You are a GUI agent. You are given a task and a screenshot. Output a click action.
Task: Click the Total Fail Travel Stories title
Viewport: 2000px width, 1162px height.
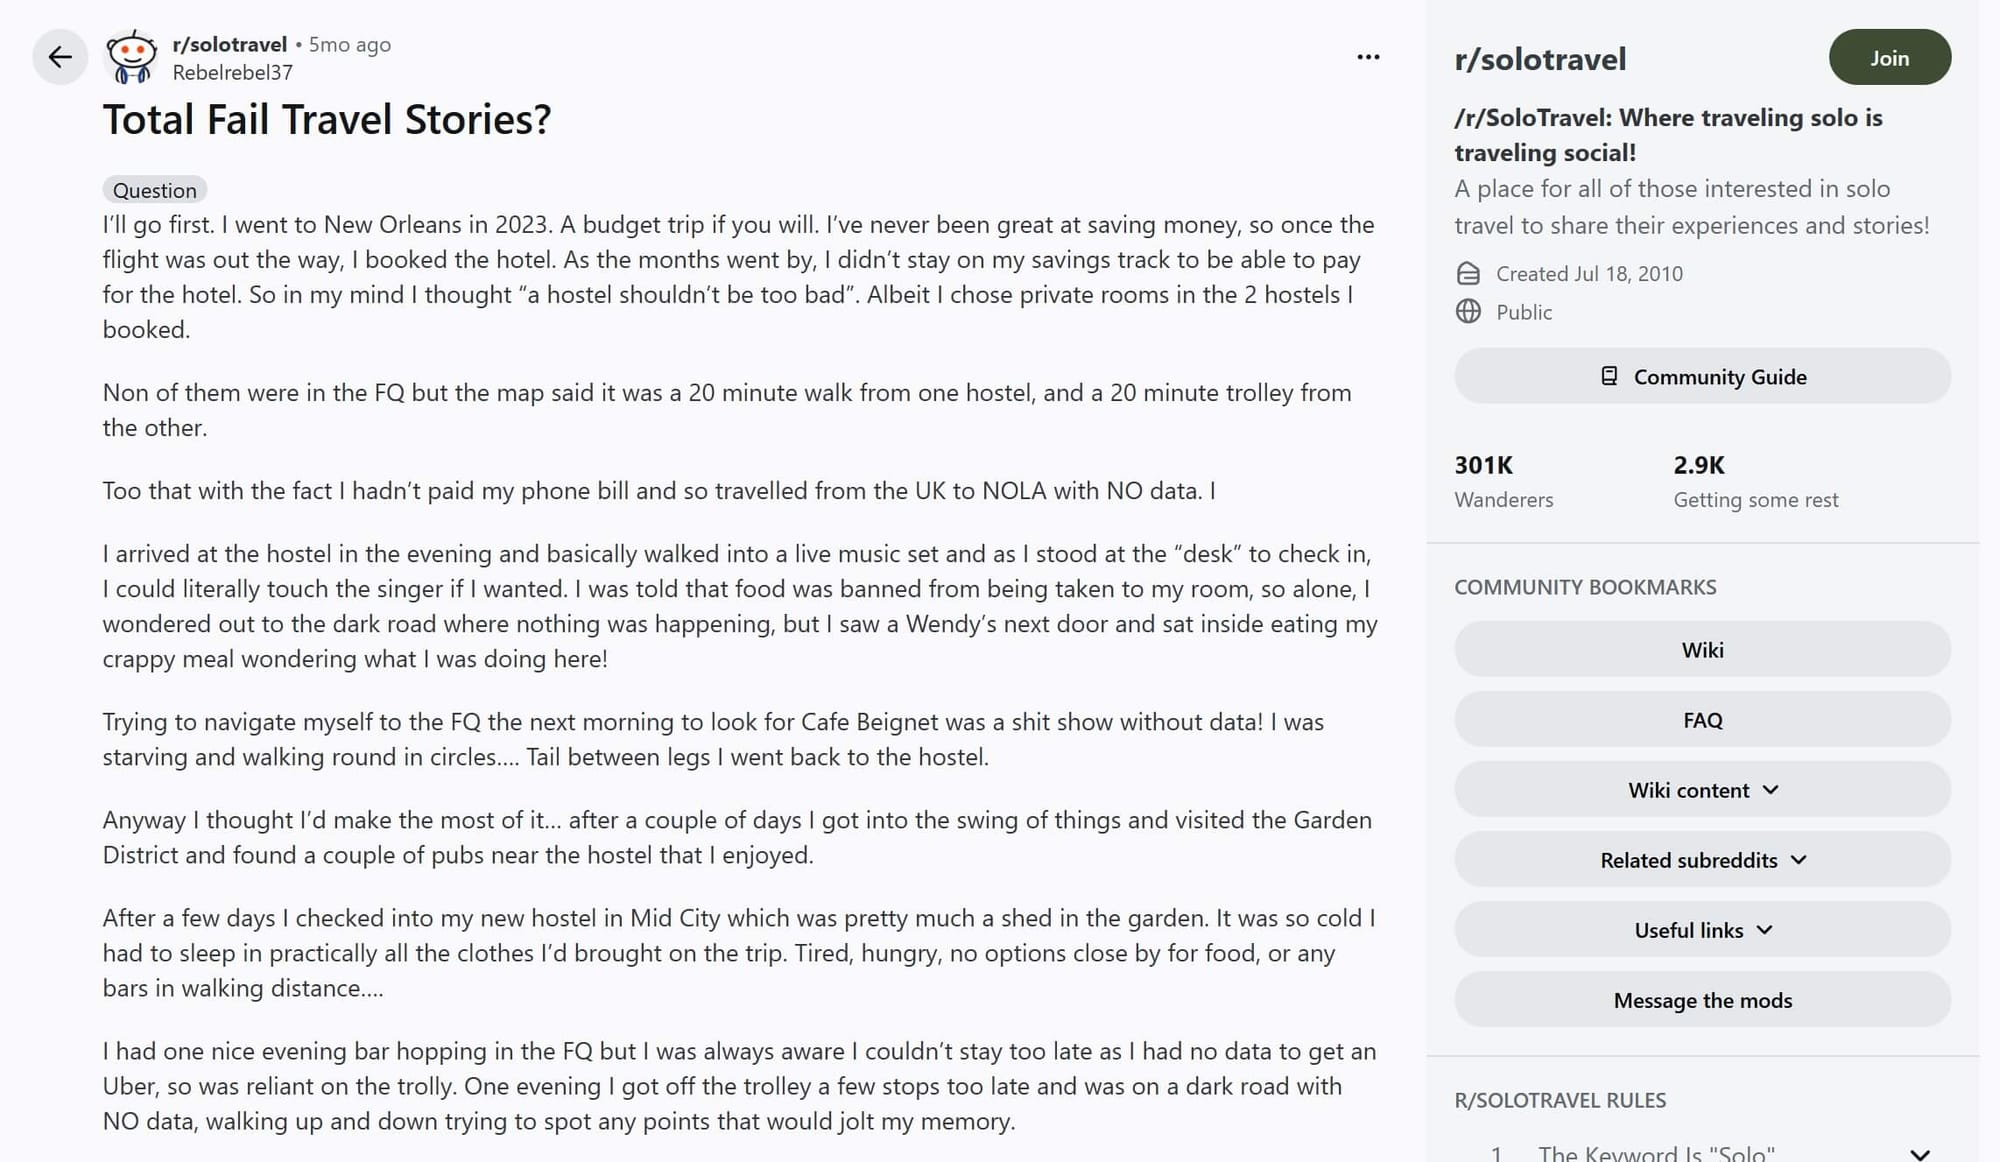327,120
